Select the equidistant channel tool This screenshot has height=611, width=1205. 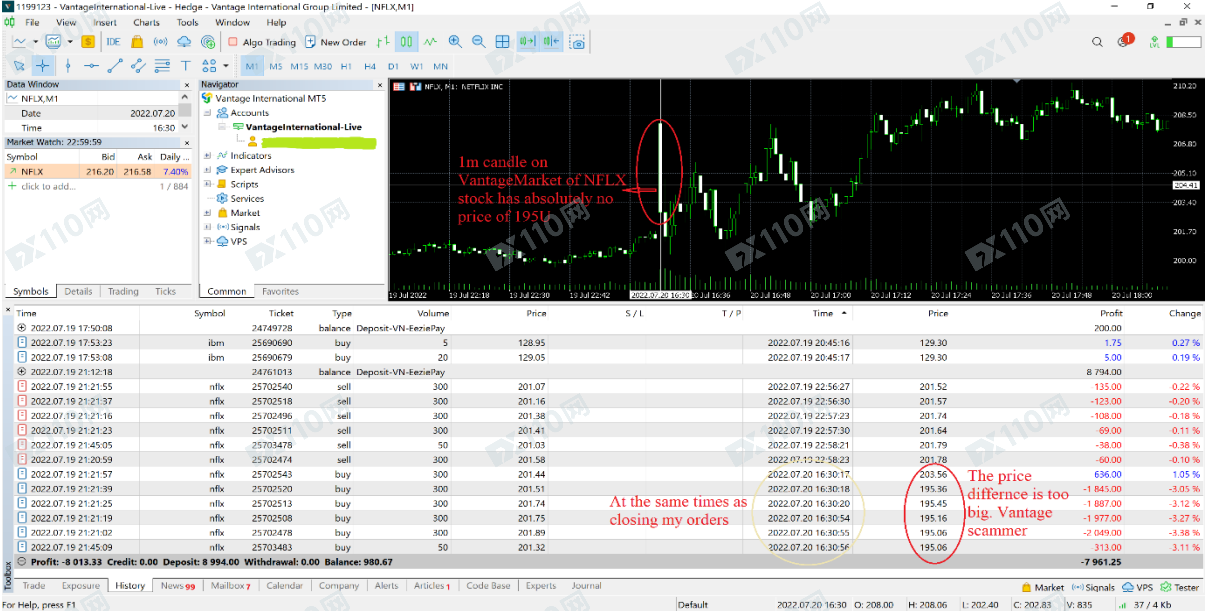click(x=138, y=66)
